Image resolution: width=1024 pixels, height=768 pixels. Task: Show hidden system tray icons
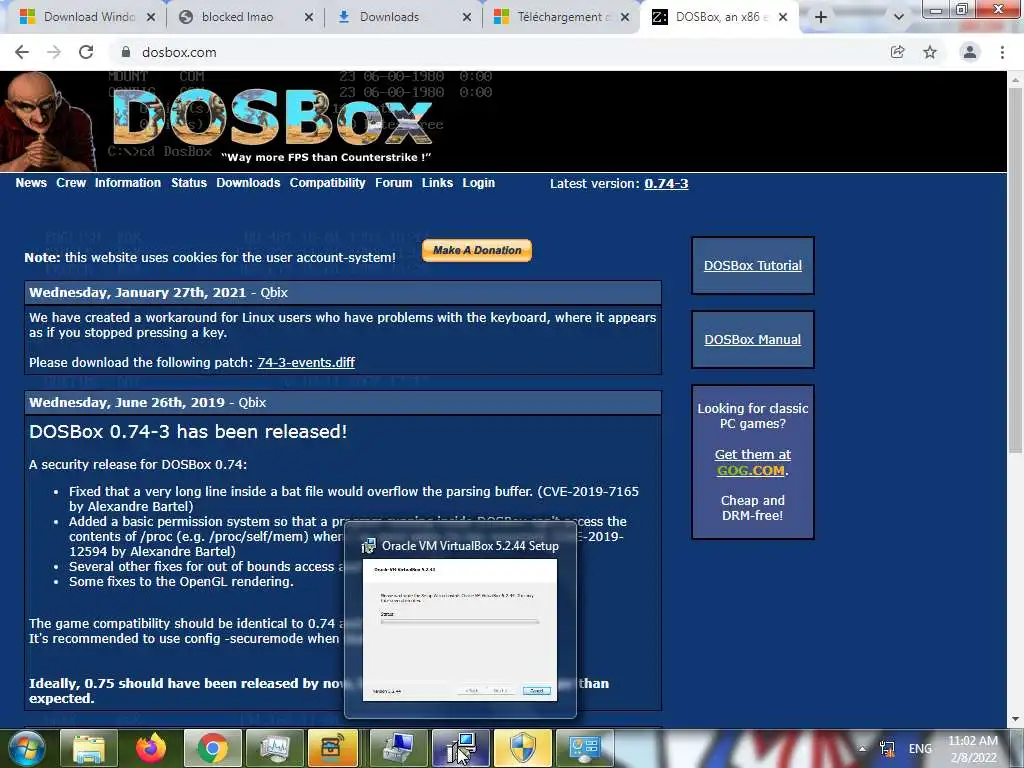[863, 749]
